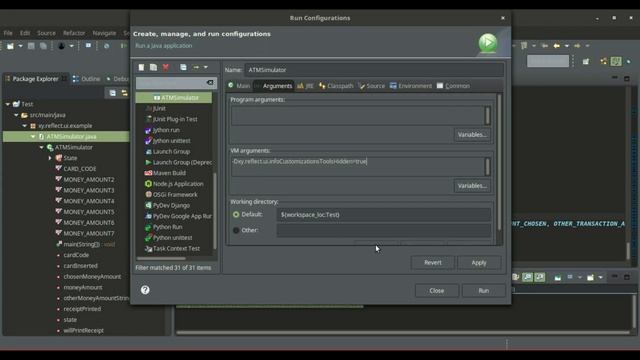
Task: Click Variables button under VM arguments
Action: point(472,186)
